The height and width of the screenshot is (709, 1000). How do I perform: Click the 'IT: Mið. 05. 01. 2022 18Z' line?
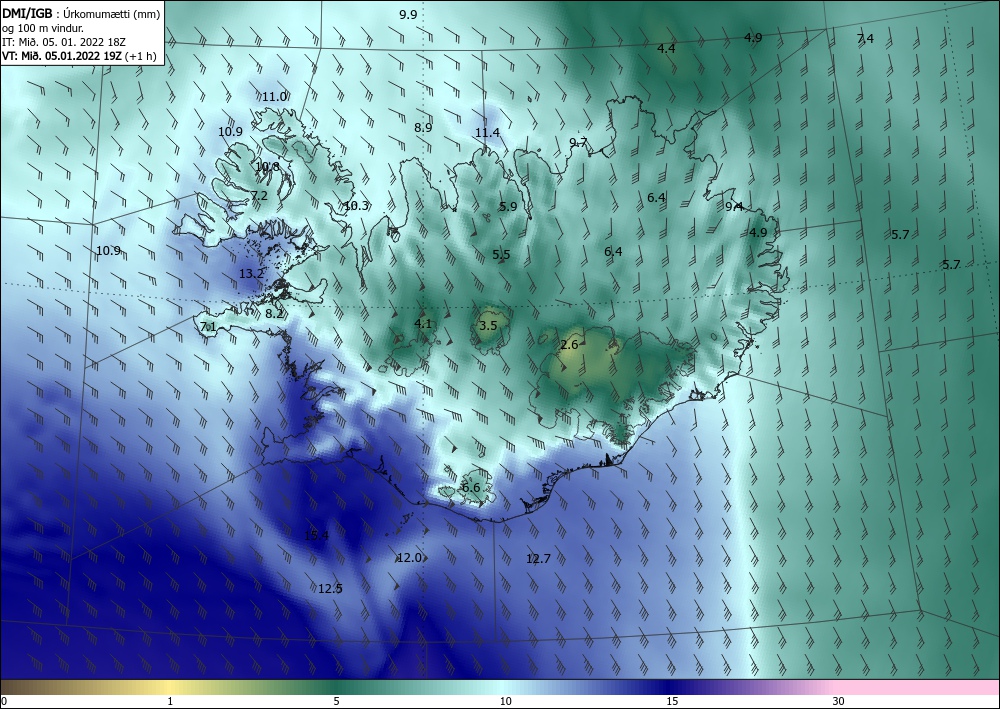[x=64, y=42]
